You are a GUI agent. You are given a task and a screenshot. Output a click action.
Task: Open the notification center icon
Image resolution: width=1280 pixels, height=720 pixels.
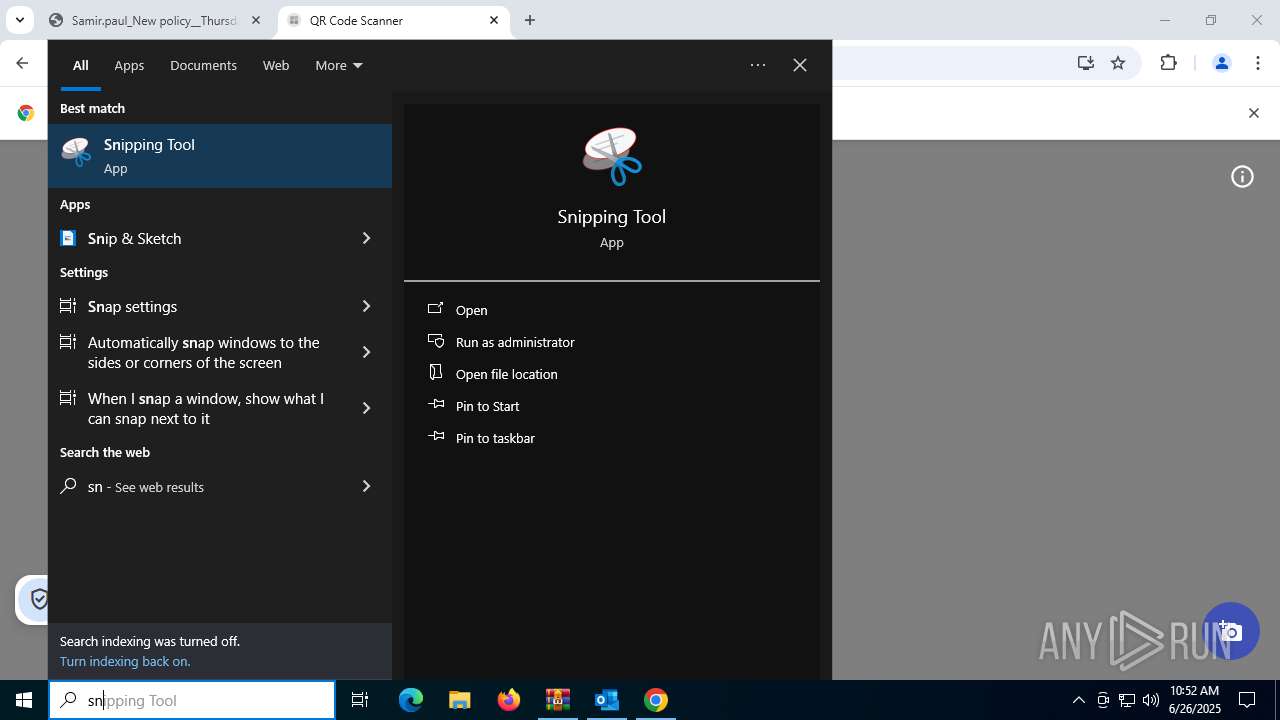[x=1247, y=700]
